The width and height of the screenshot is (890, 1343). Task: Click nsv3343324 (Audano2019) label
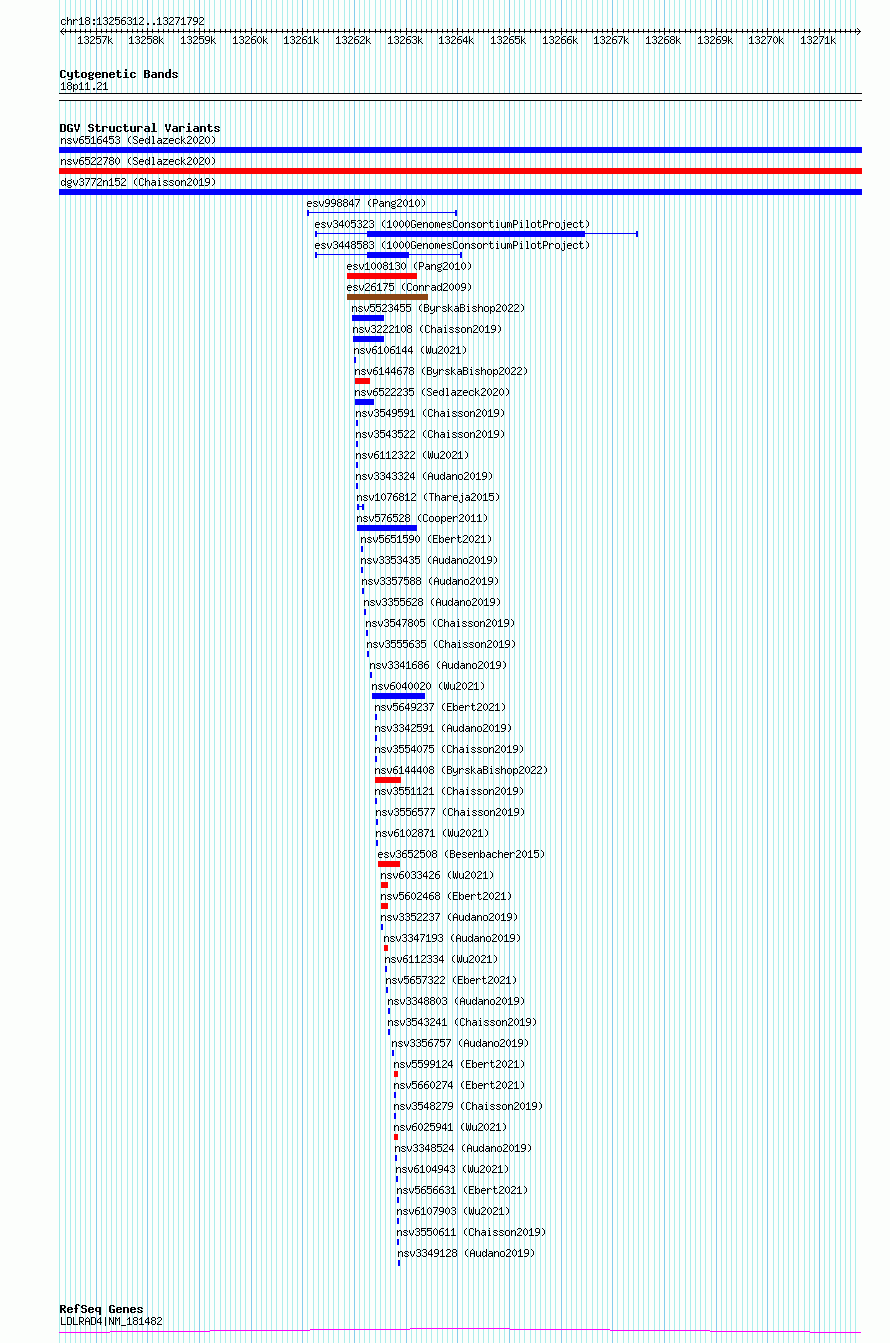coord(425,476)
